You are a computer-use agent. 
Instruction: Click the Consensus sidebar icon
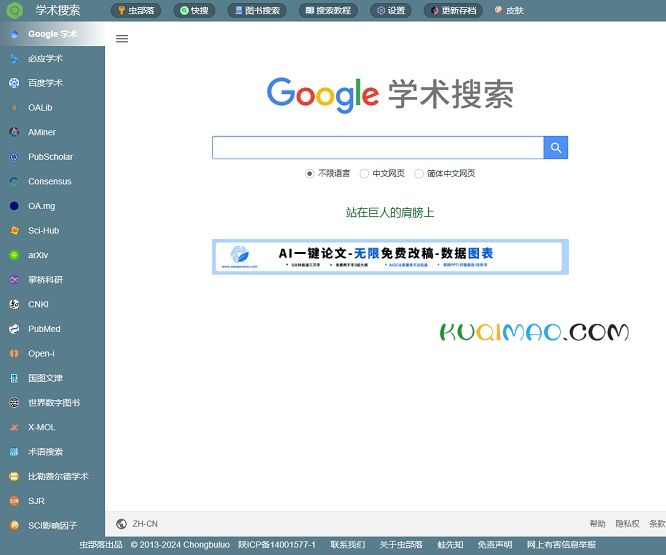click(14, 181)
